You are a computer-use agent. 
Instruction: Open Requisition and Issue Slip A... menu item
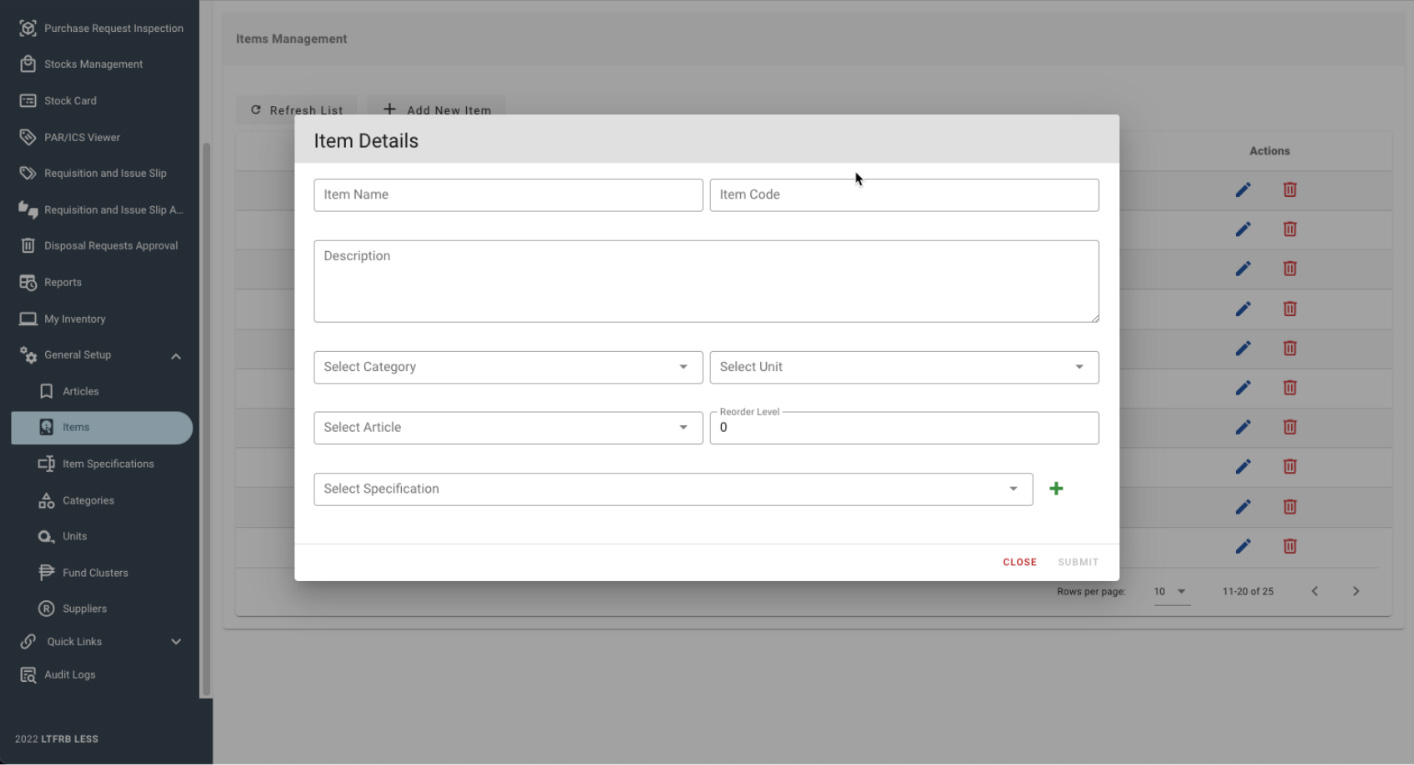102,210
